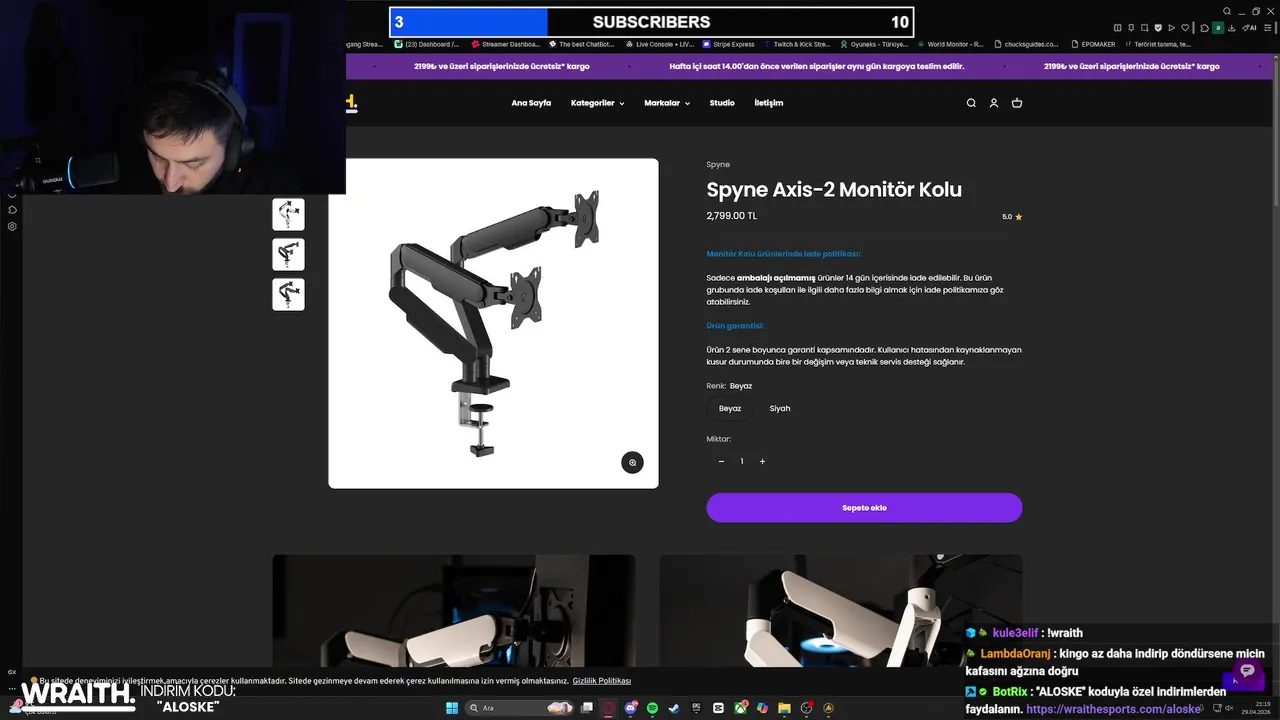This screenshot has width=1280, height=720.
Task: Click the Monitör Kolu iade politikası heading
Action: tap(783, 254)
